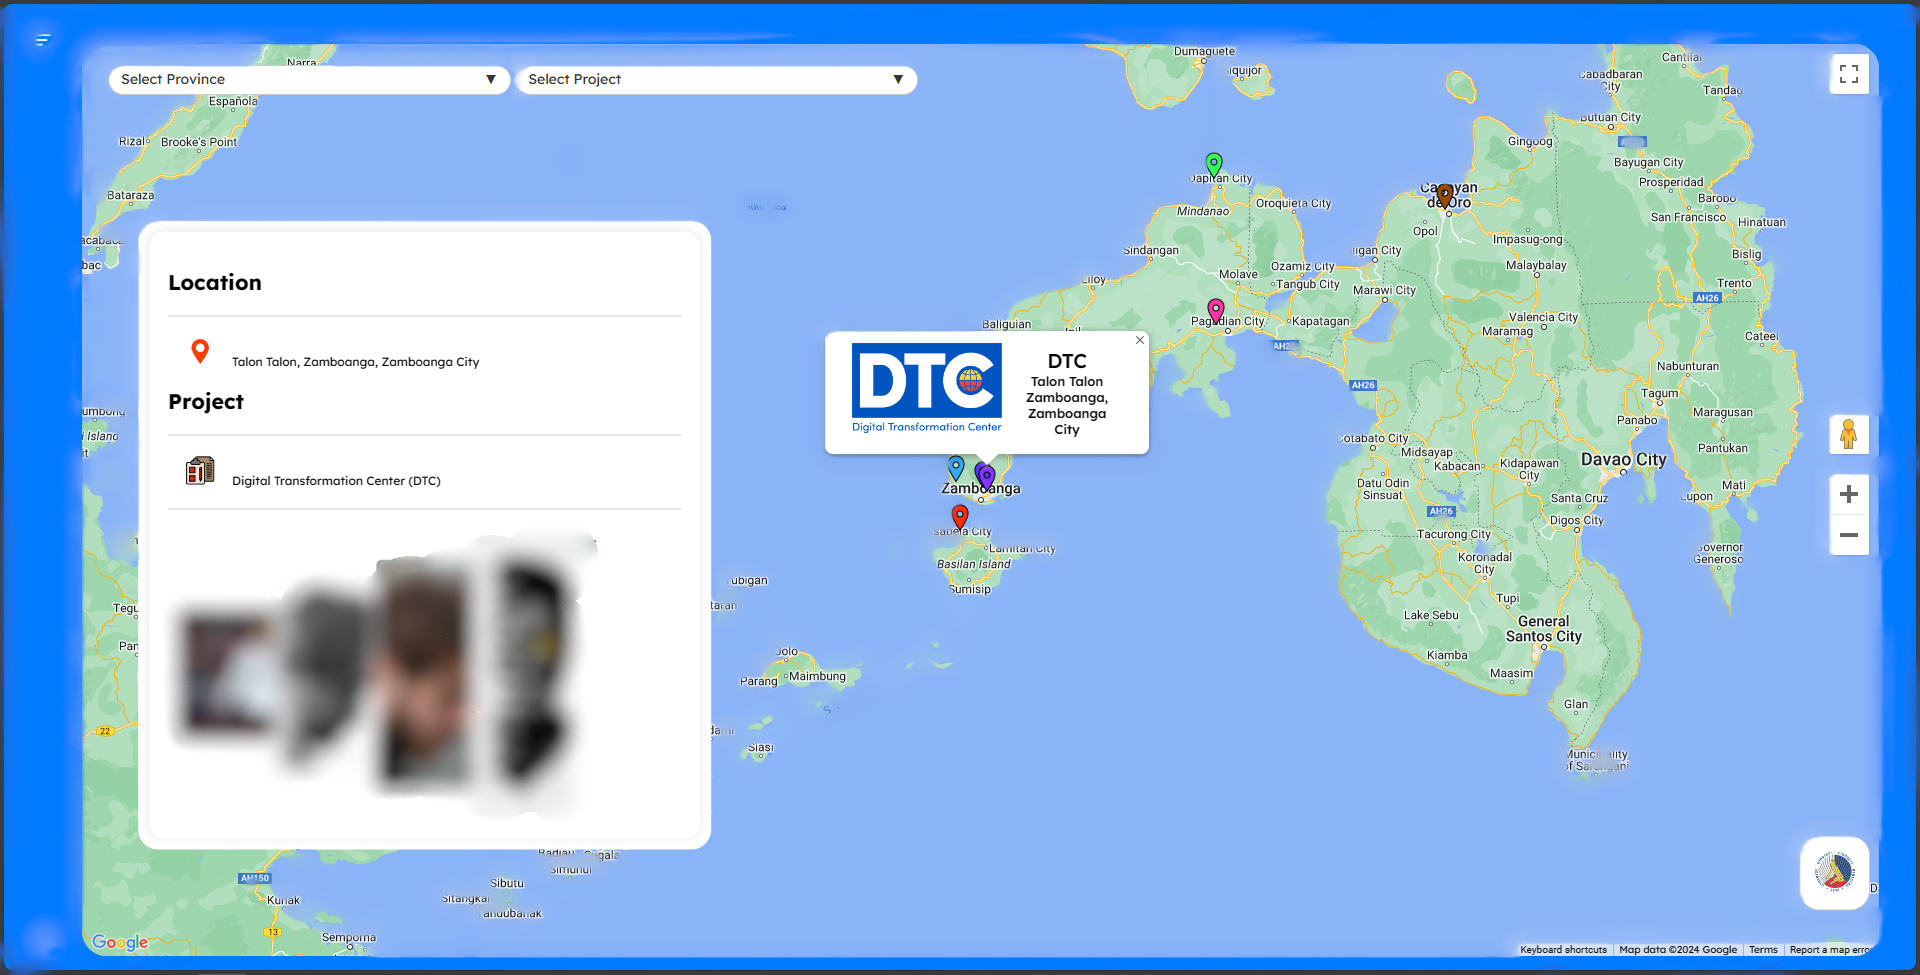Click the blue marker near Zamboanga

[956, 468]
